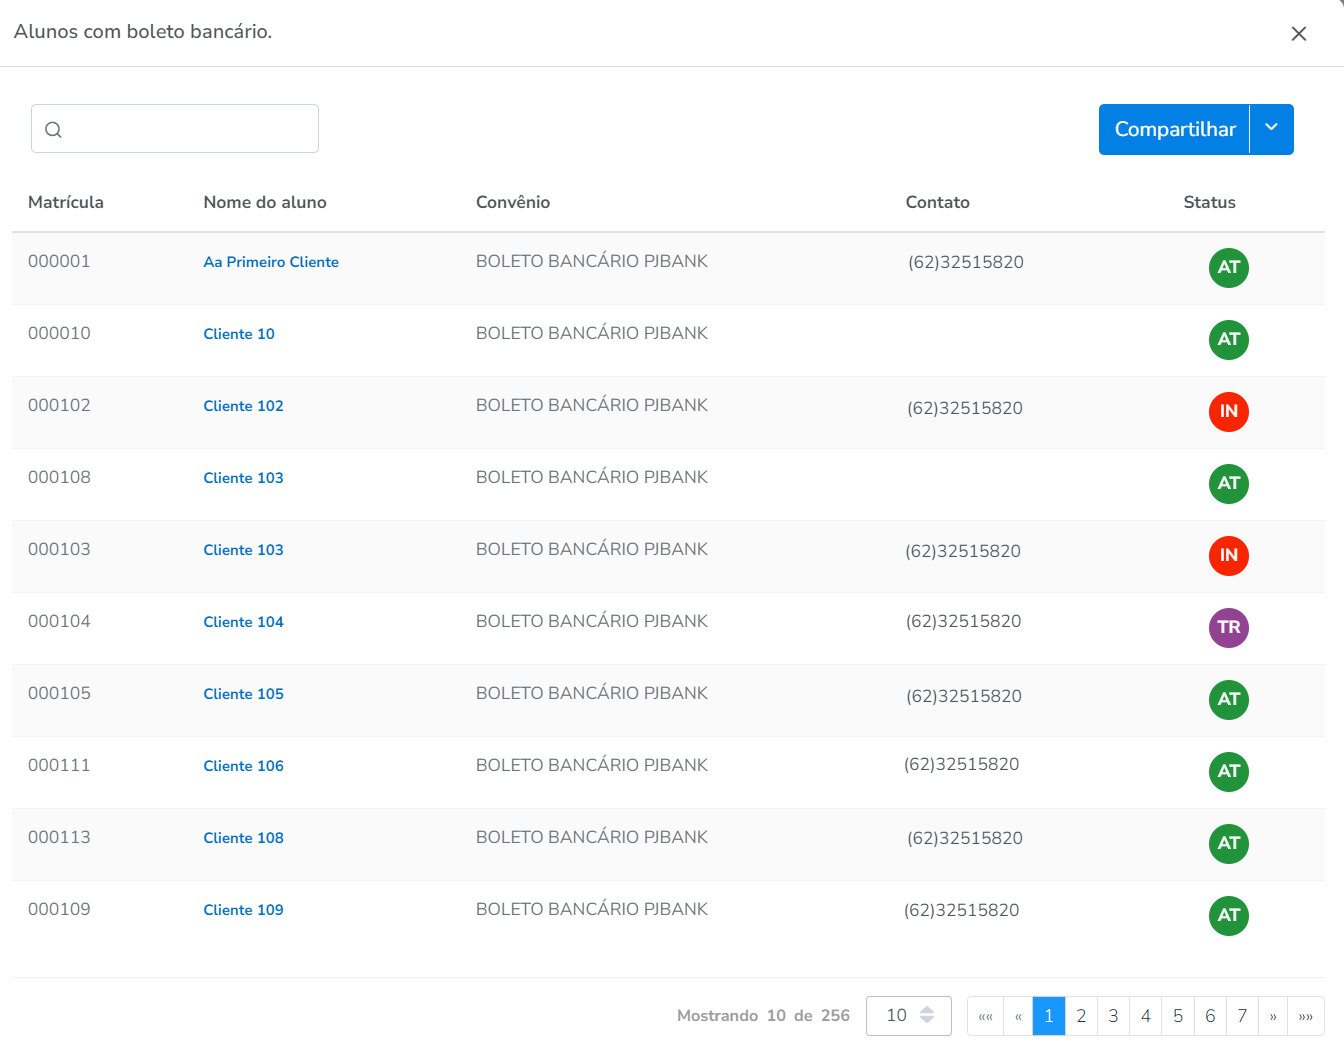
Task: Go to the last page of results
Action: coord(1305,1016)
